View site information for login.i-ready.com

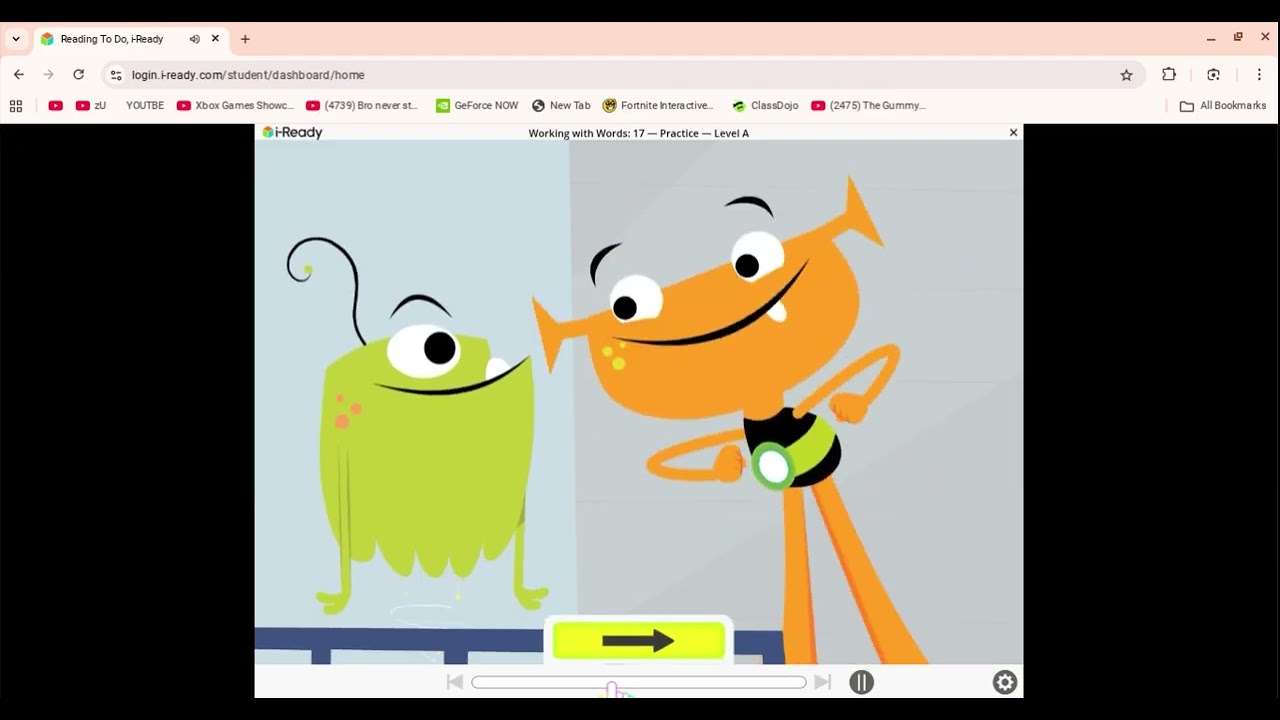(116, 75)
